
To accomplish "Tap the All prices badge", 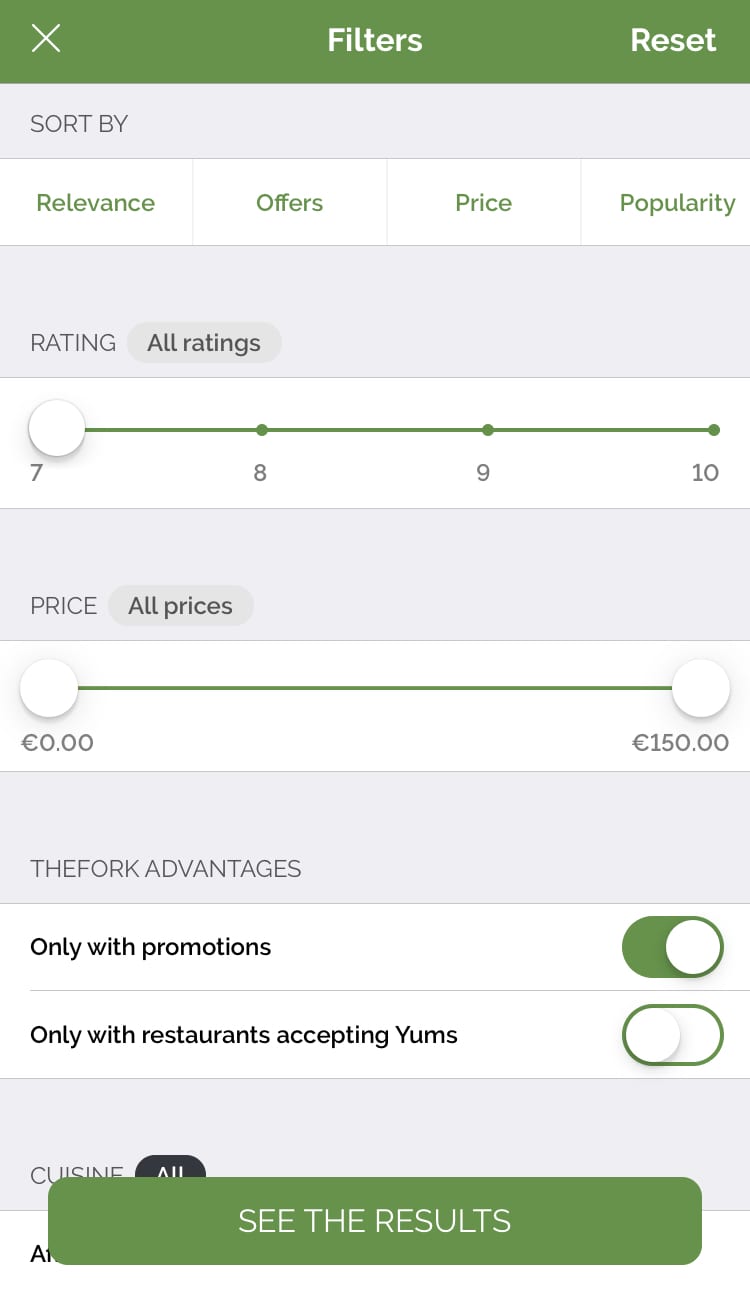I will coord(180,606).
